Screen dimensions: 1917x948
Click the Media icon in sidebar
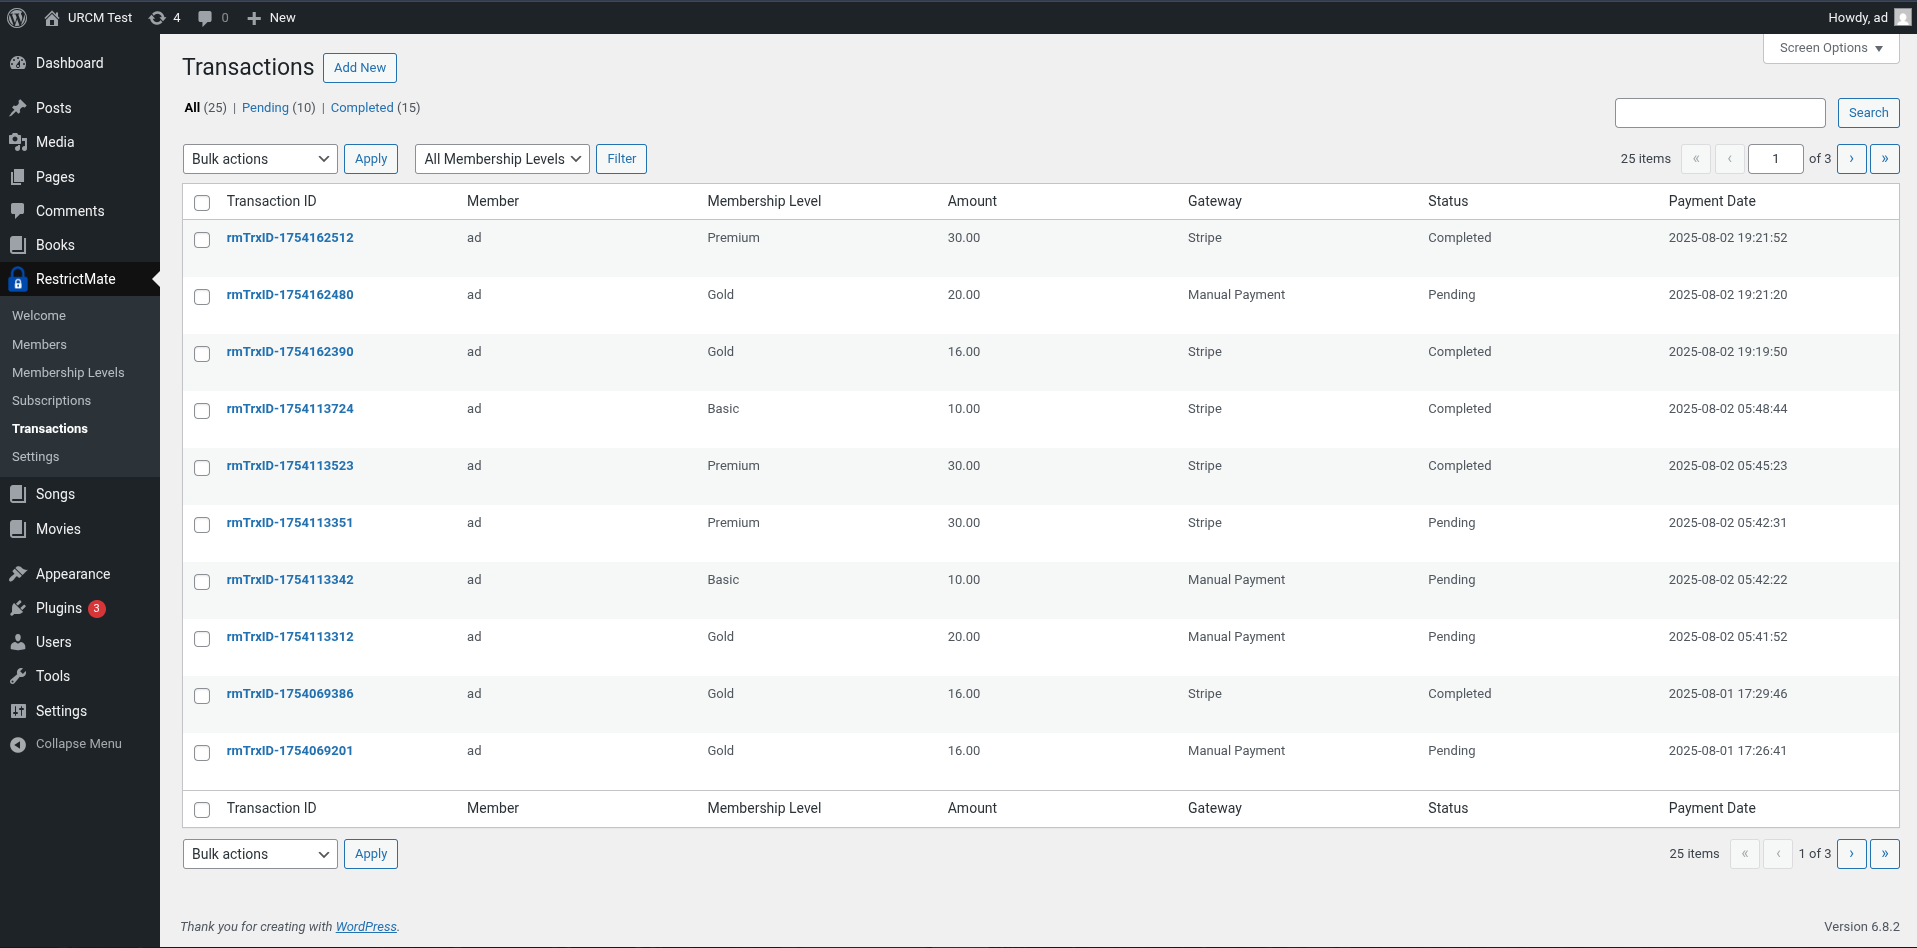point(18,142)
